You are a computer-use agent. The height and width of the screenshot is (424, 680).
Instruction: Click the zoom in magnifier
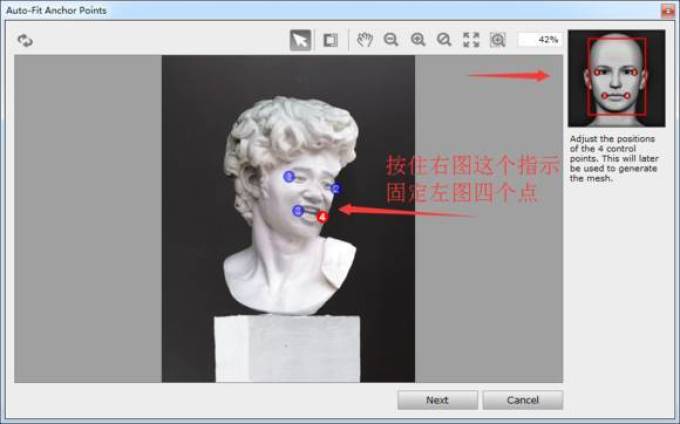click(418, 40)
